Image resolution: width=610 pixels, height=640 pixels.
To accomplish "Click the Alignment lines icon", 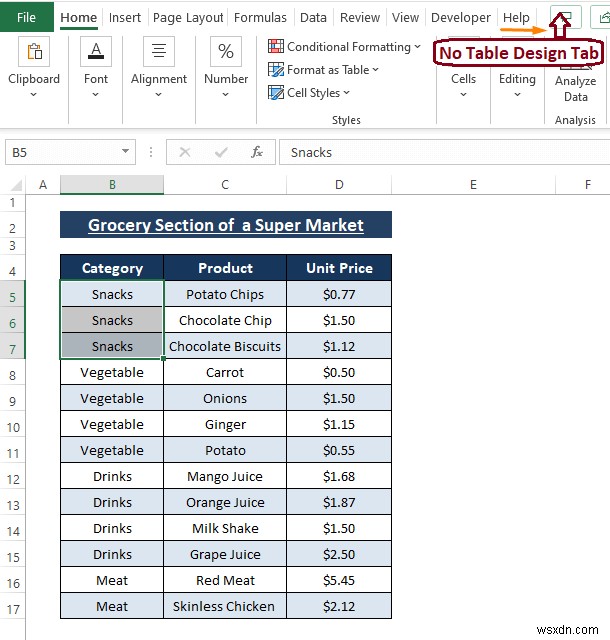I will click(x=159, y=51).
